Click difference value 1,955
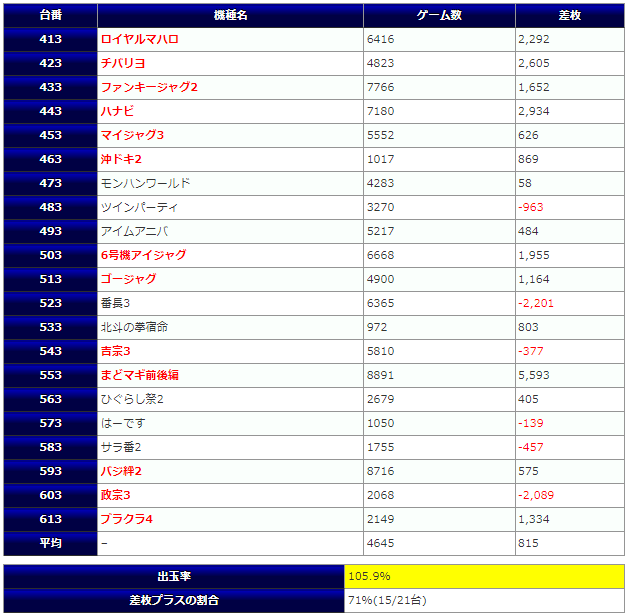The width and height of the screenshot is (627, 615). click(x=534, y=255)
